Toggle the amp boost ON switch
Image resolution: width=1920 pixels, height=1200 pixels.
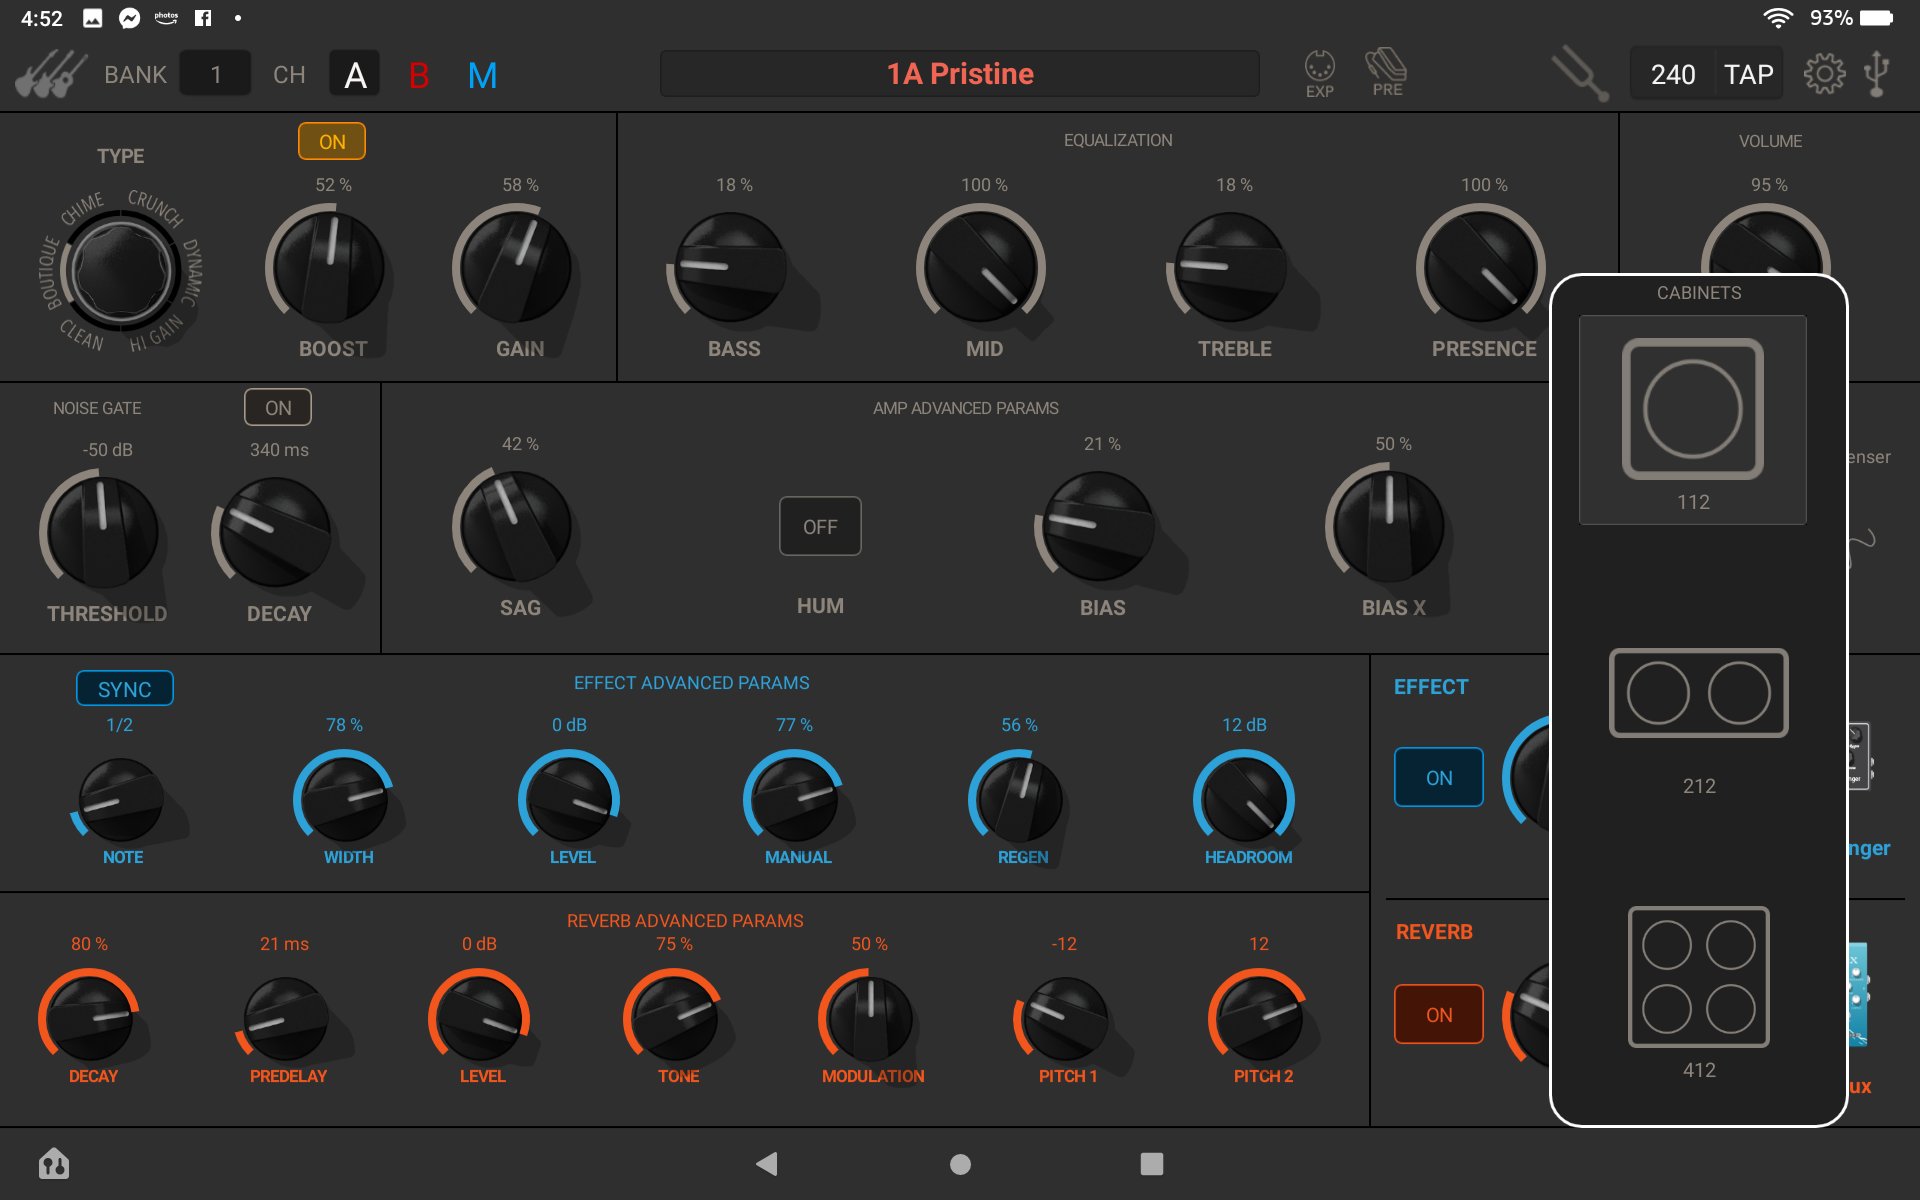point(331,142)
